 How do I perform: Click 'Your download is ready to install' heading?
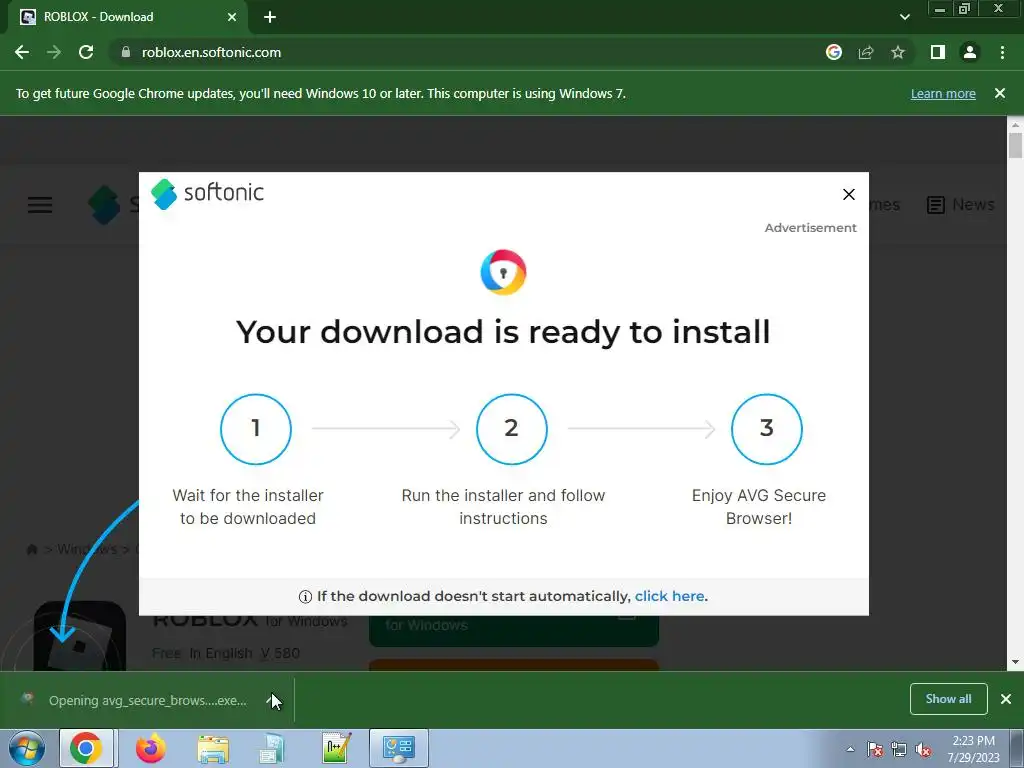coord(504,332)
